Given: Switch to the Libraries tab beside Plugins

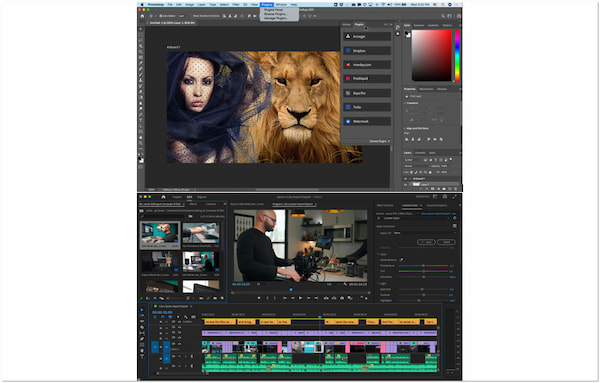Looking at the screenshot, I should [346, 24].
